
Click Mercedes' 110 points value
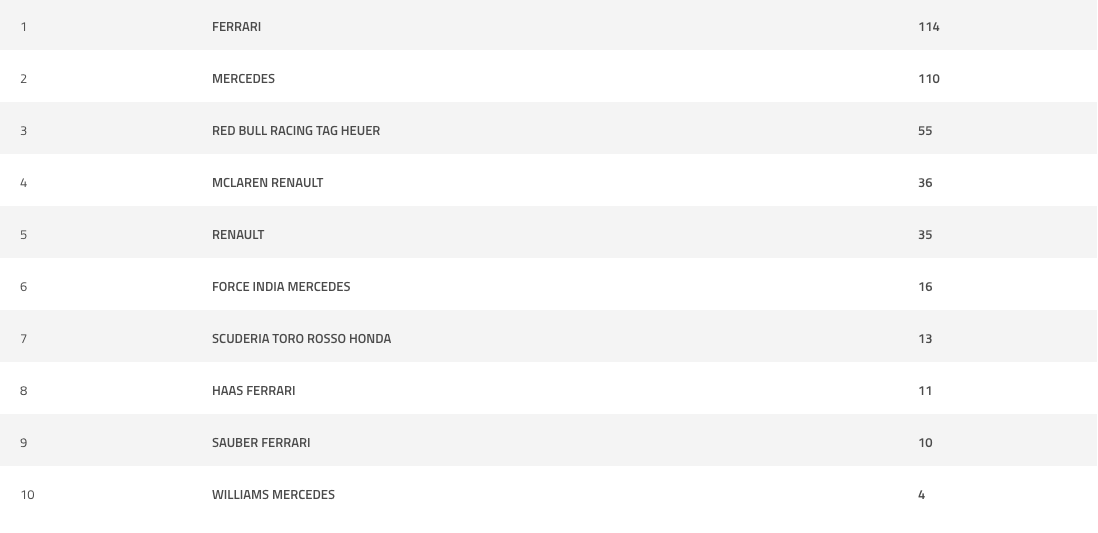929,78
